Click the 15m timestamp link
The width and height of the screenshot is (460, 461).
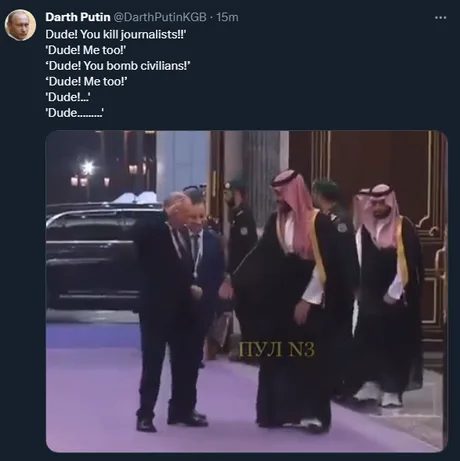(x=227, y=17)
